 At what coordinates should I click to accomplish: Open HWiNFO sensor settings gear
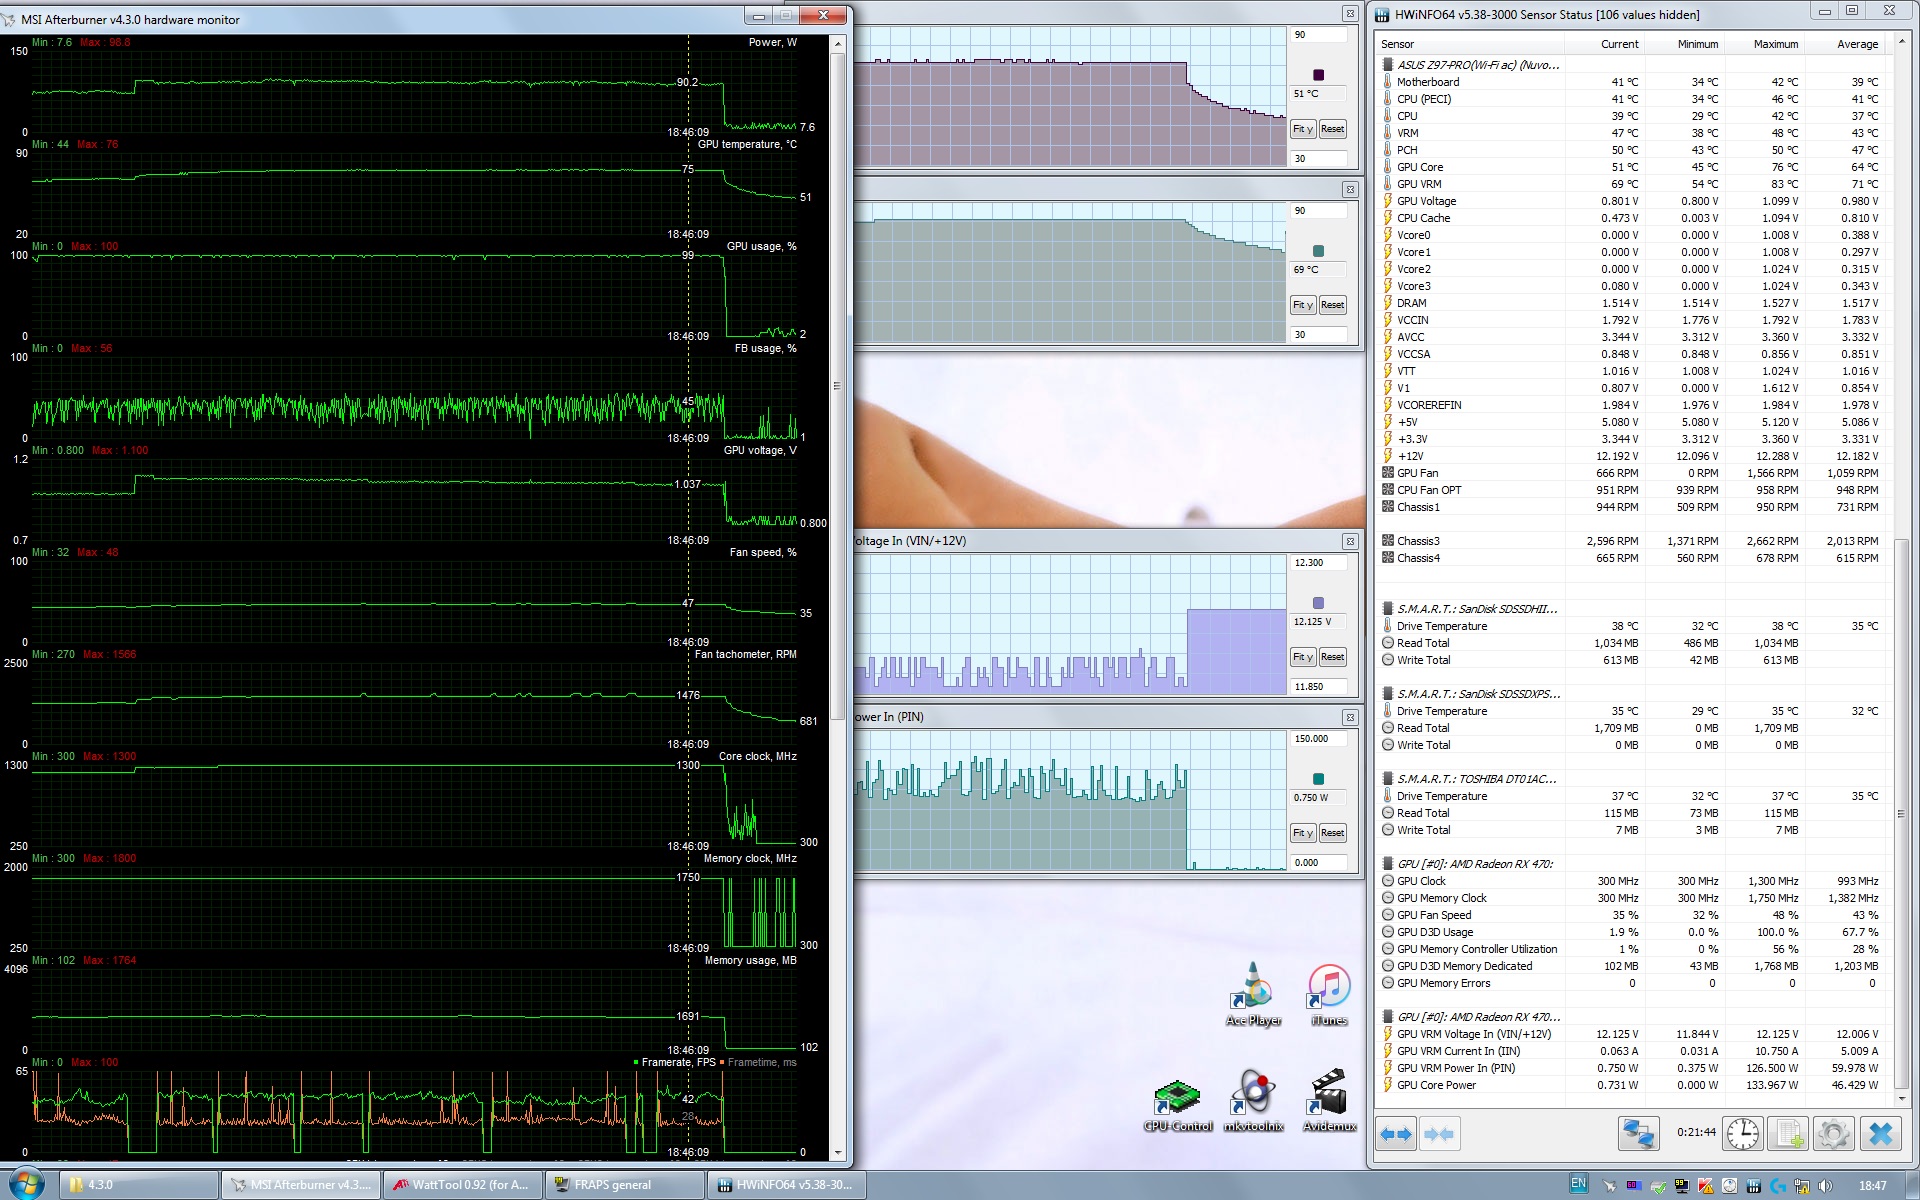click(1833, 1134)
